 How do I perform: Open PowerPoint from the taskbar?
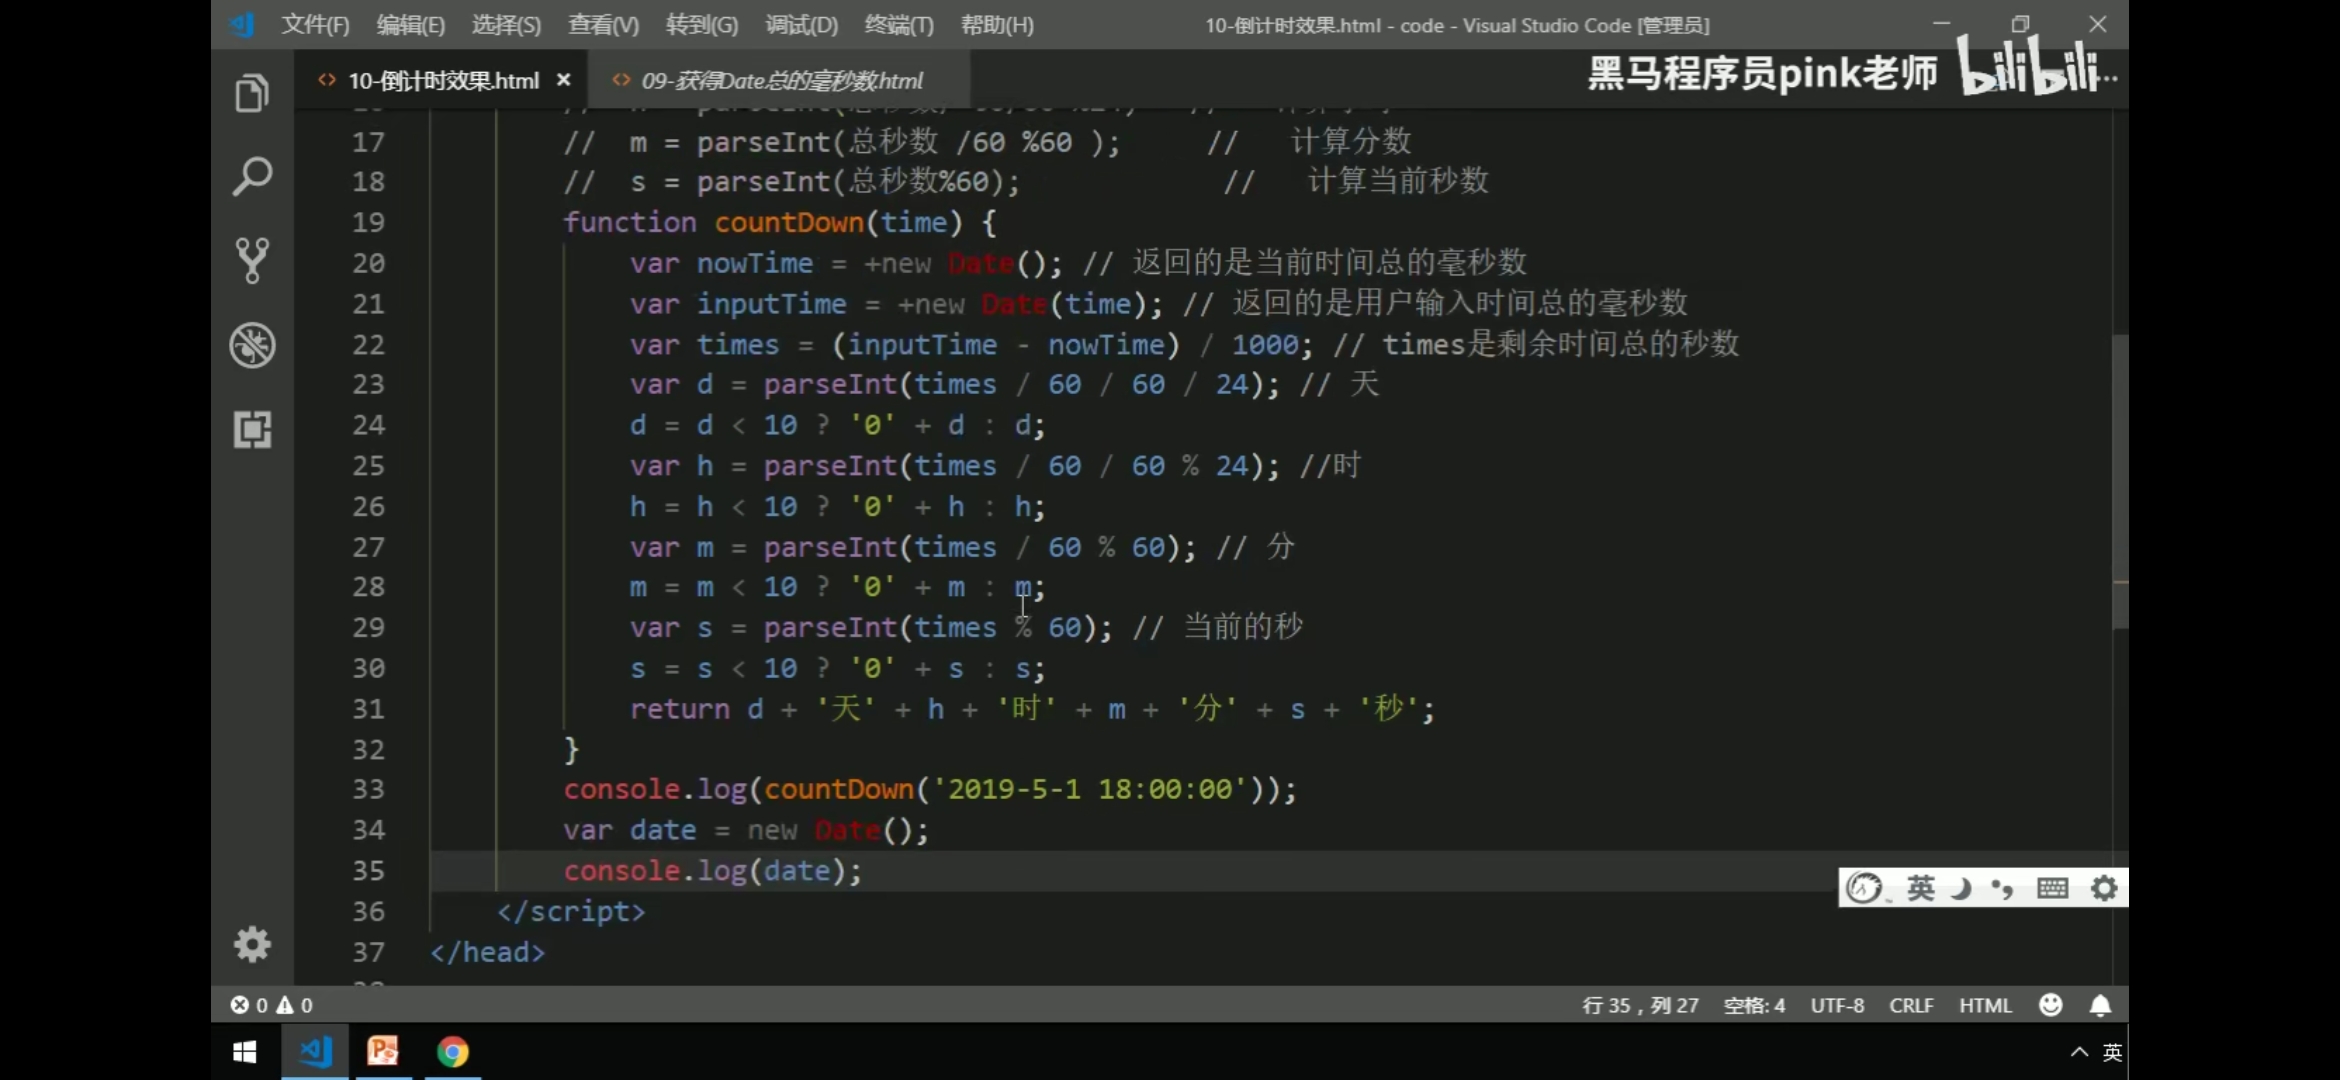(383, 1052)
